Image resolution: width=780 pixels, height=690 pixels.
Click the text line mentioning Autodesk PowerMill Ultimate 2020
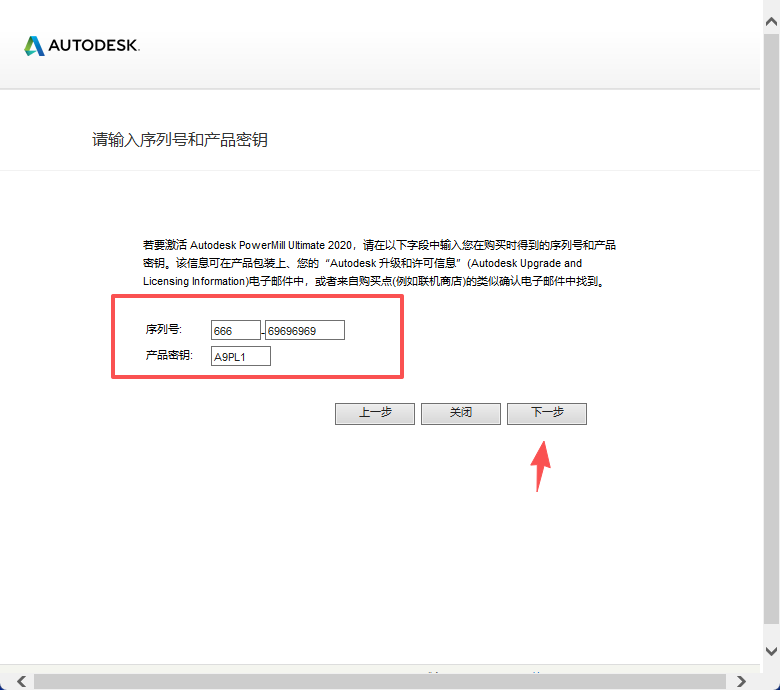point(380,245)
